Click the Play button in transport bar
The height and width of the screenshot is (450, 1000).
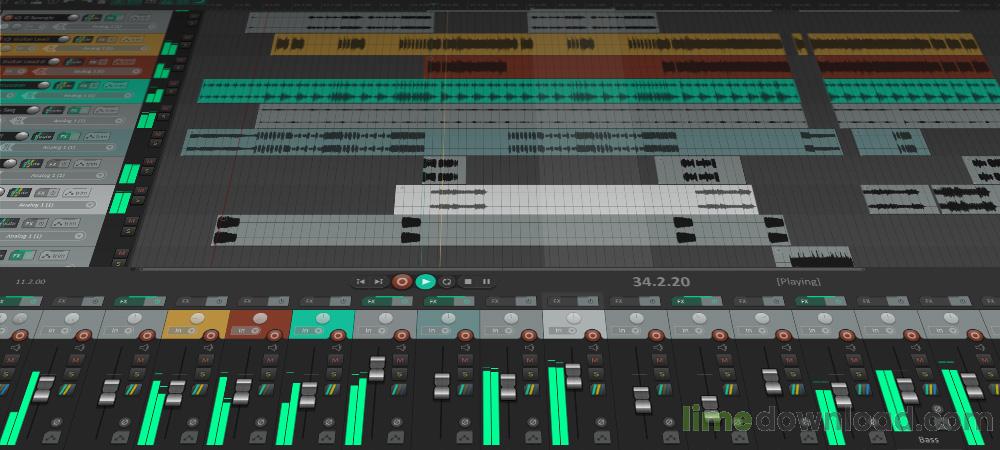click(x=425, y=282)
